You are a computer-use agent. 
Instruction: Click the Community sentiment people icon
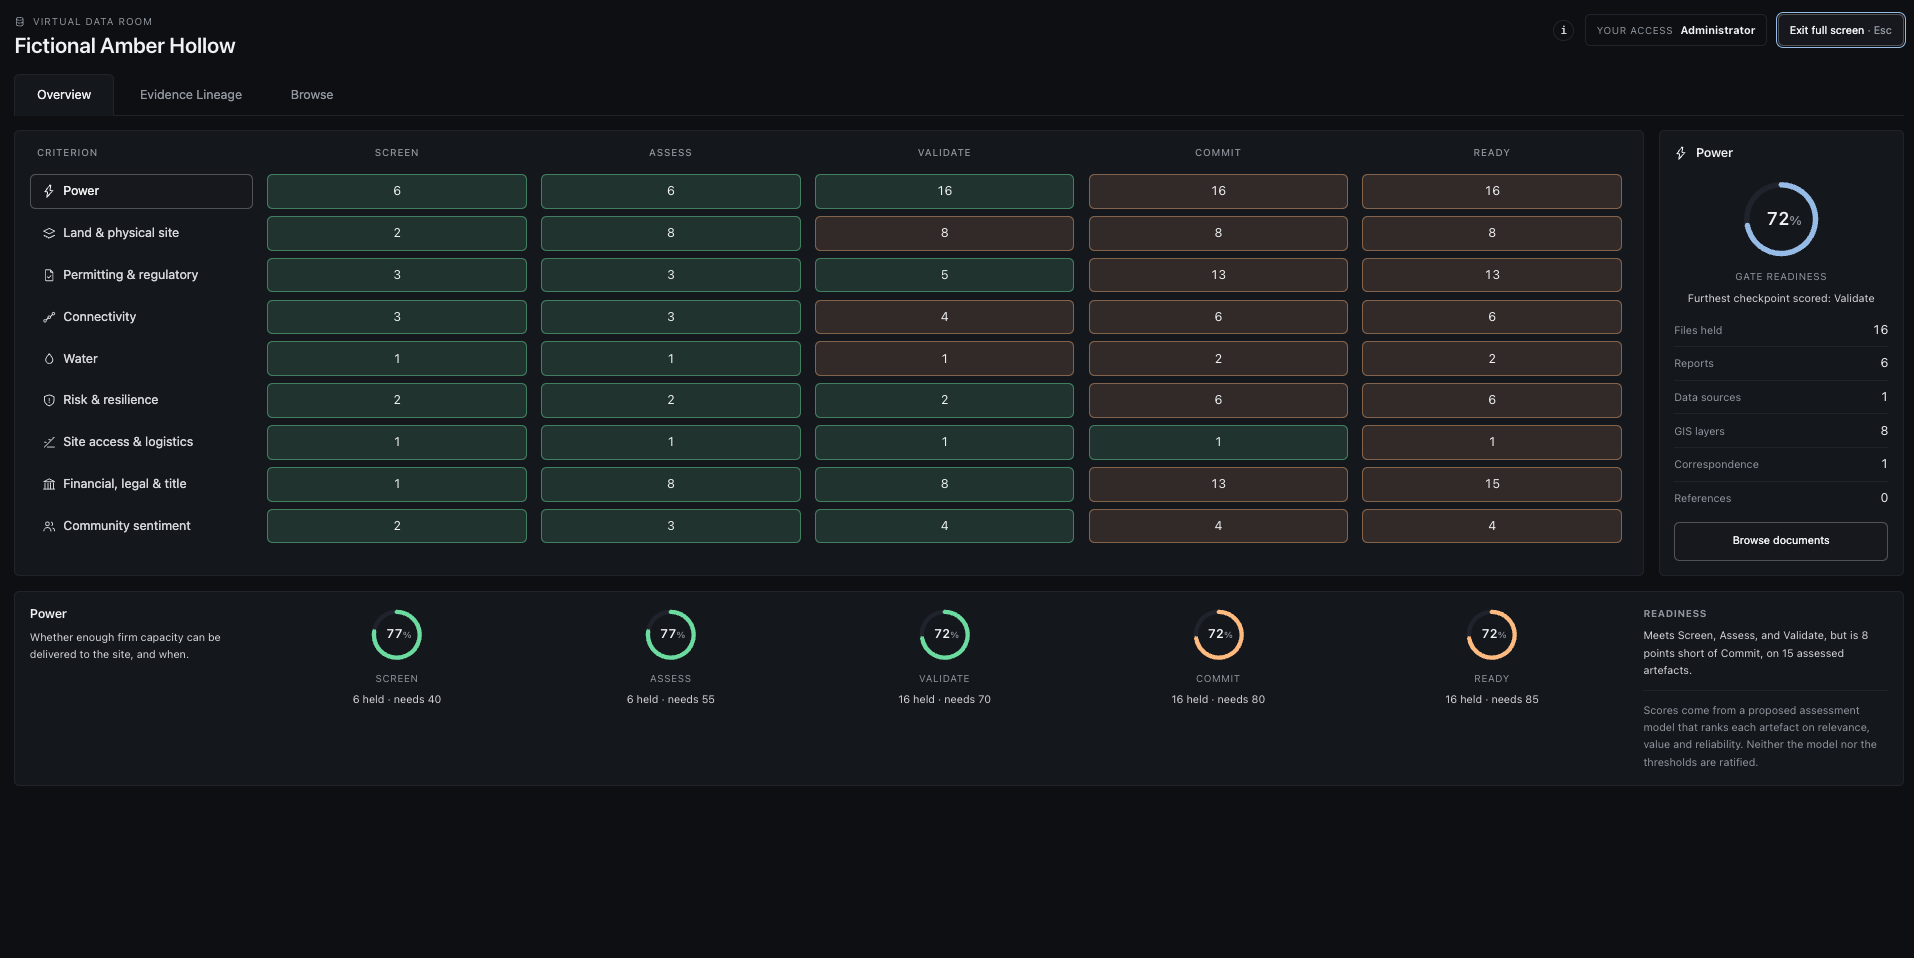click(x=49, y=526)
